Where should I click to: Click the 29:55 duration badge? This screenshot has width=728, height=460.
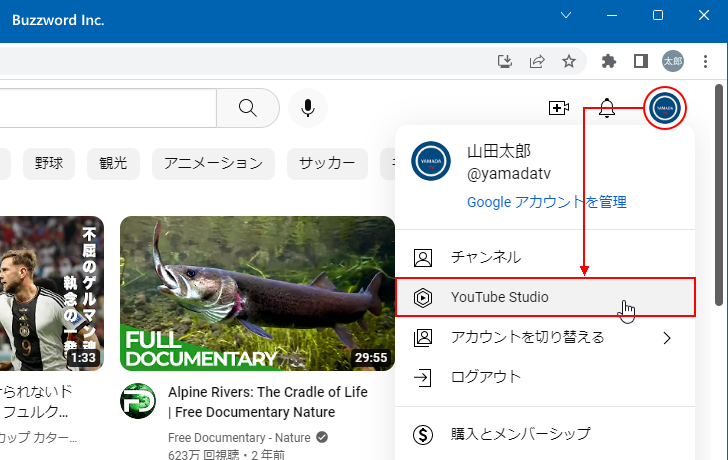click(371, 357)
